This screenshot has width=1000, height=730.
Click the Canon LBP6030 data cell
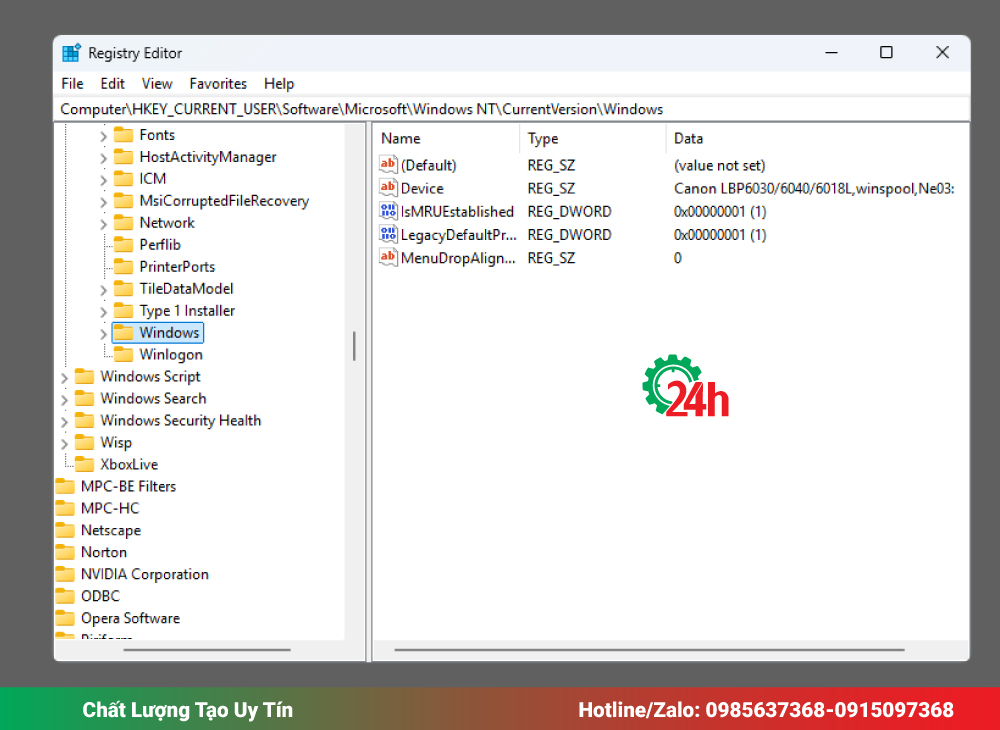tap(814, 188)
